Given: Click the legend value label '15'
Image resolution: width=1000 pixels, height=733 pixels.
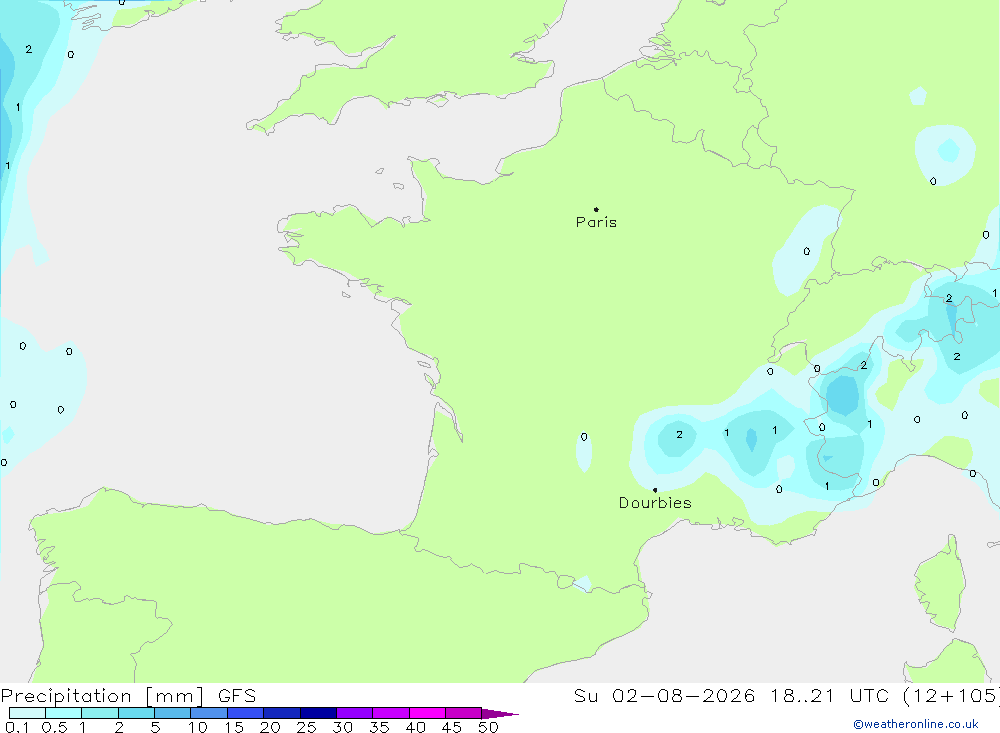Looking at the screenshot, I should [234, 727].
